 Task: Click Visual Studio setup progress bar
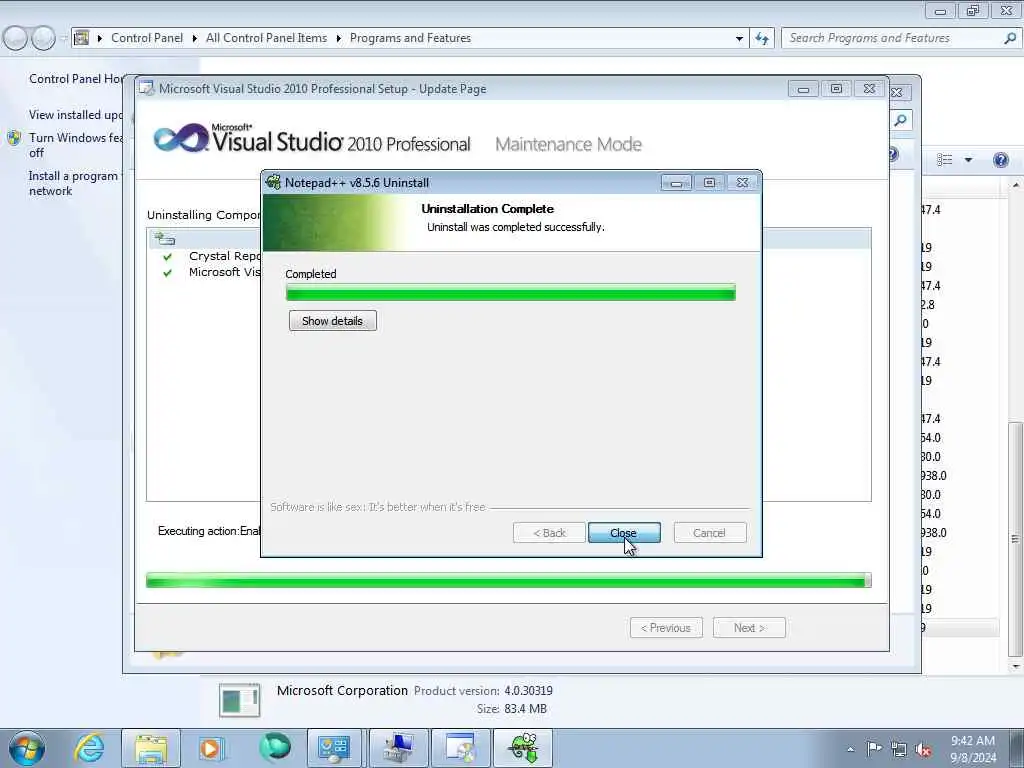point(509,580)
